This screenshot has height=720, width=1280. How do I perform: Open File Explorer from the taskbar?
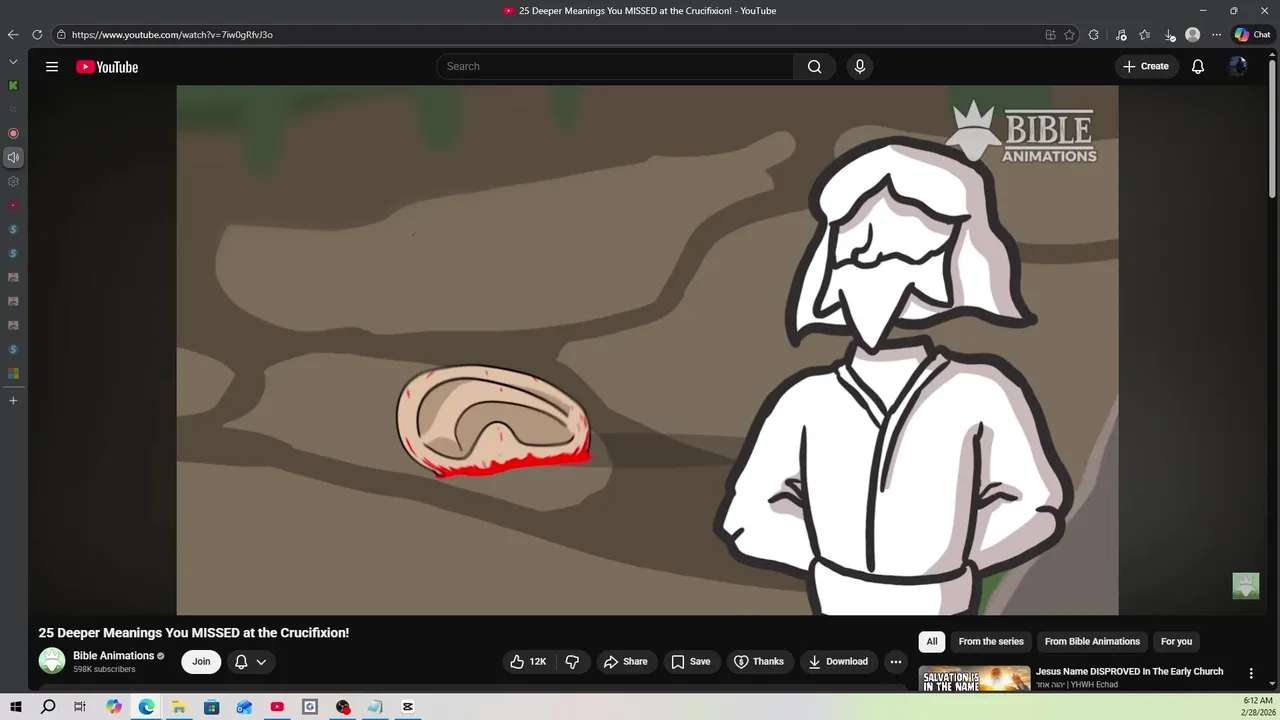(179, 707)
